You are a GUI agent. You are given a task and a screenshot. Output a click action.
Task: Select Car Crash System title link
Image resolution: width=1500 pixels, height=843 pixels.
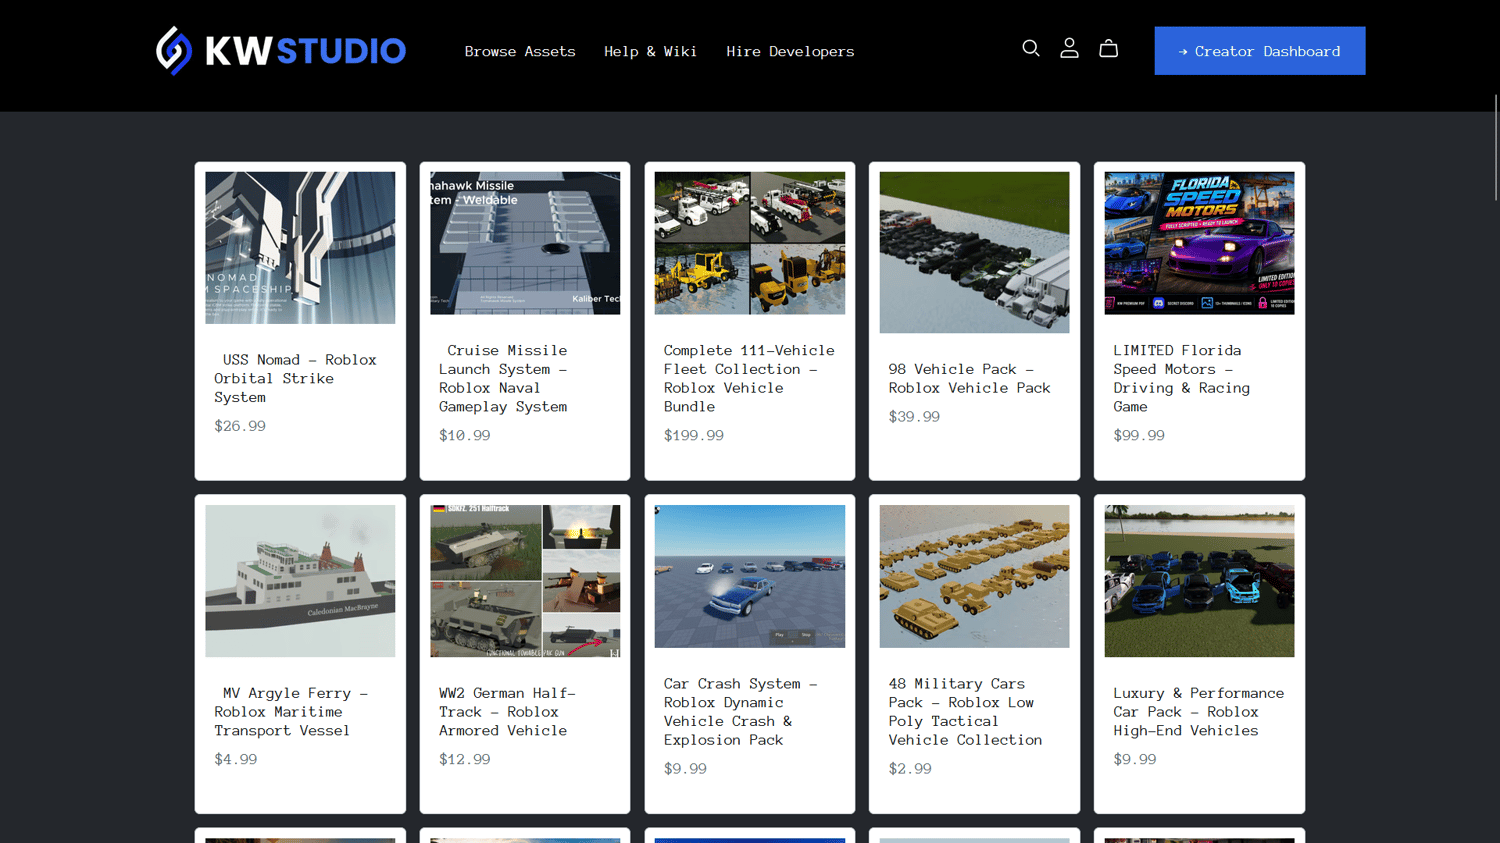click(741, 712)
